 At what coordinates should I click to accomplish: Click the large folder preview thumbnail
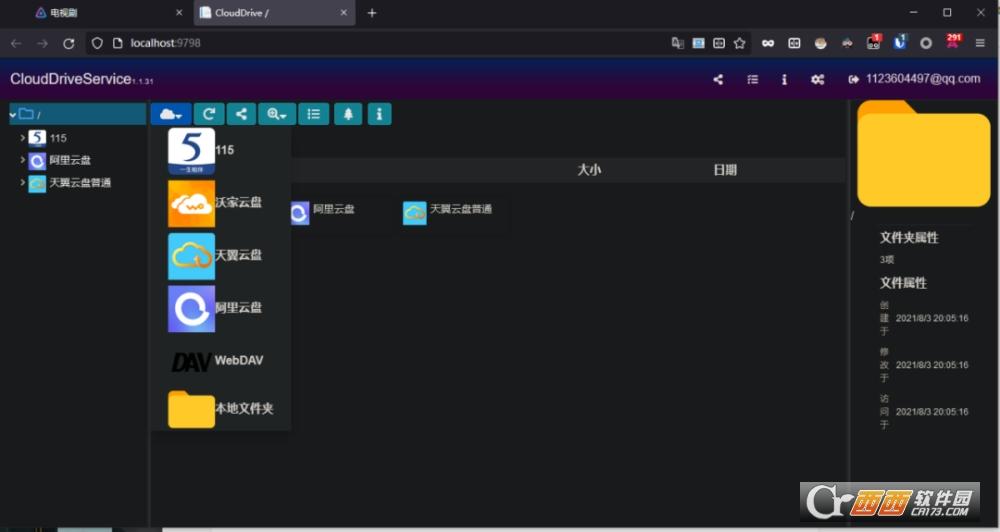click(x=923, y=154)
